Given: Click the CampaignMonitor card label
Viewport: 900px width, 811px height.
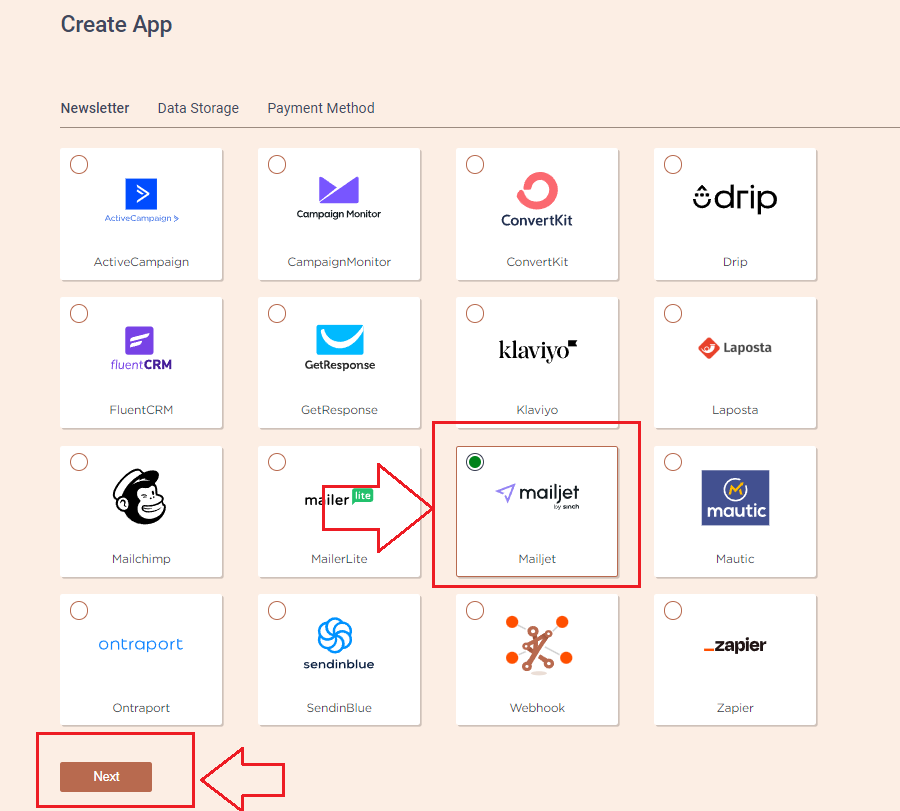Looking at the screenshot, I should 339,262.
